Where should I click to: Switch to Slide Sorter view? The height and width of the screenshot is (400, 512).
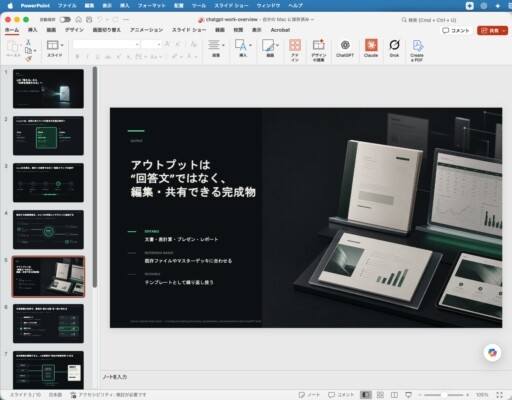[380, 395]
